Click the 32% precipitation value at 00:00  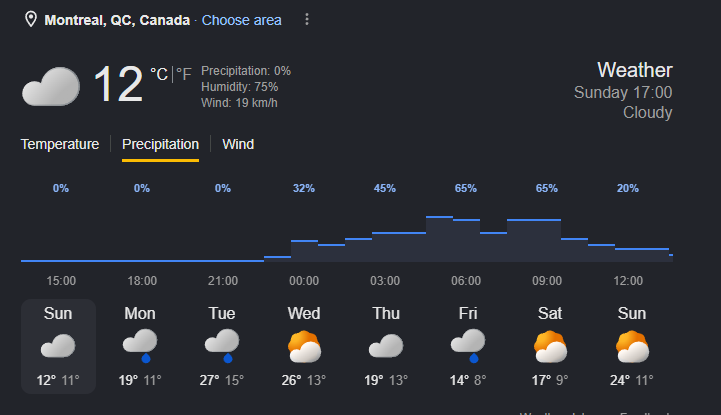pyautogui.click(x=304, y=188)
